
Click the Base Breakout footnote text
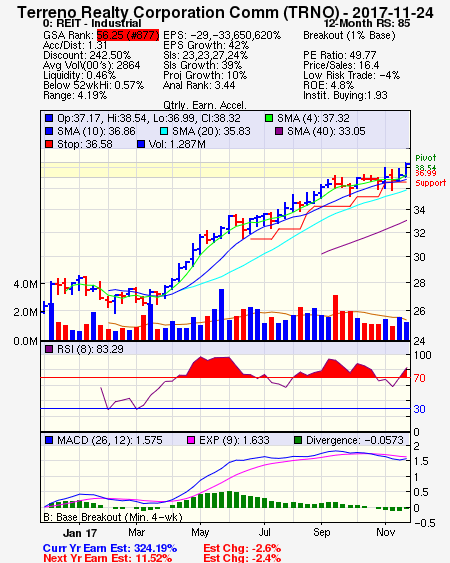(x=113, y=517)
